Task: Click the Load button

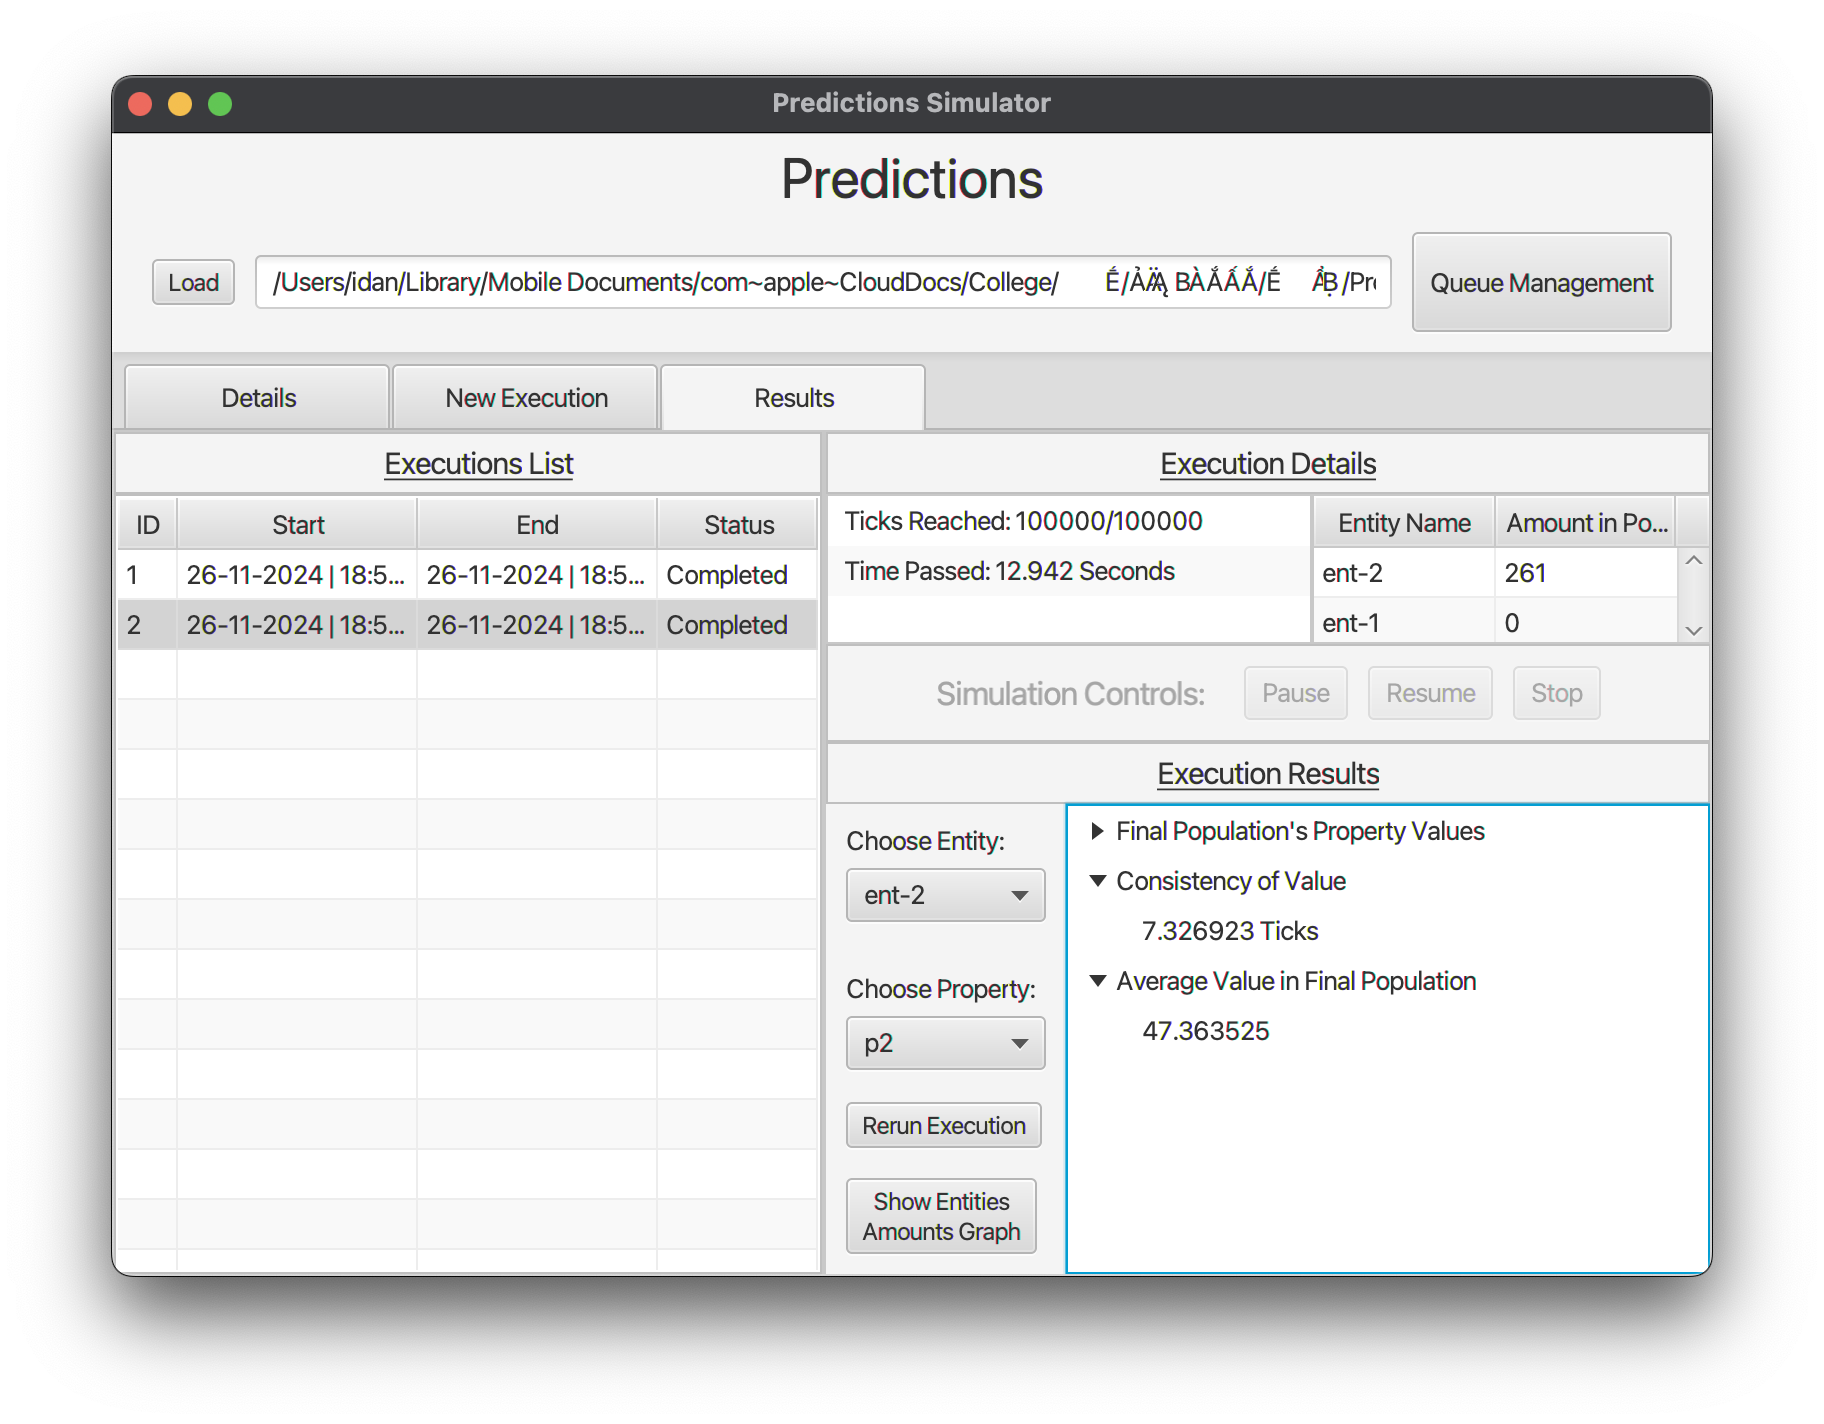Action: [x=192, y=282]
